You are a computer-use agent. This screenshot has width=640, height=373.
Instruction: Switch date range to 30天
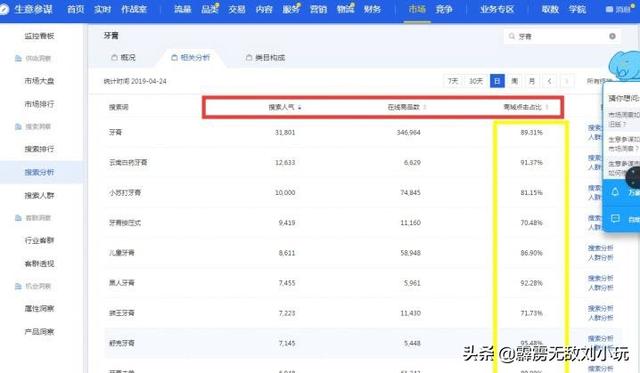(476, 81)
